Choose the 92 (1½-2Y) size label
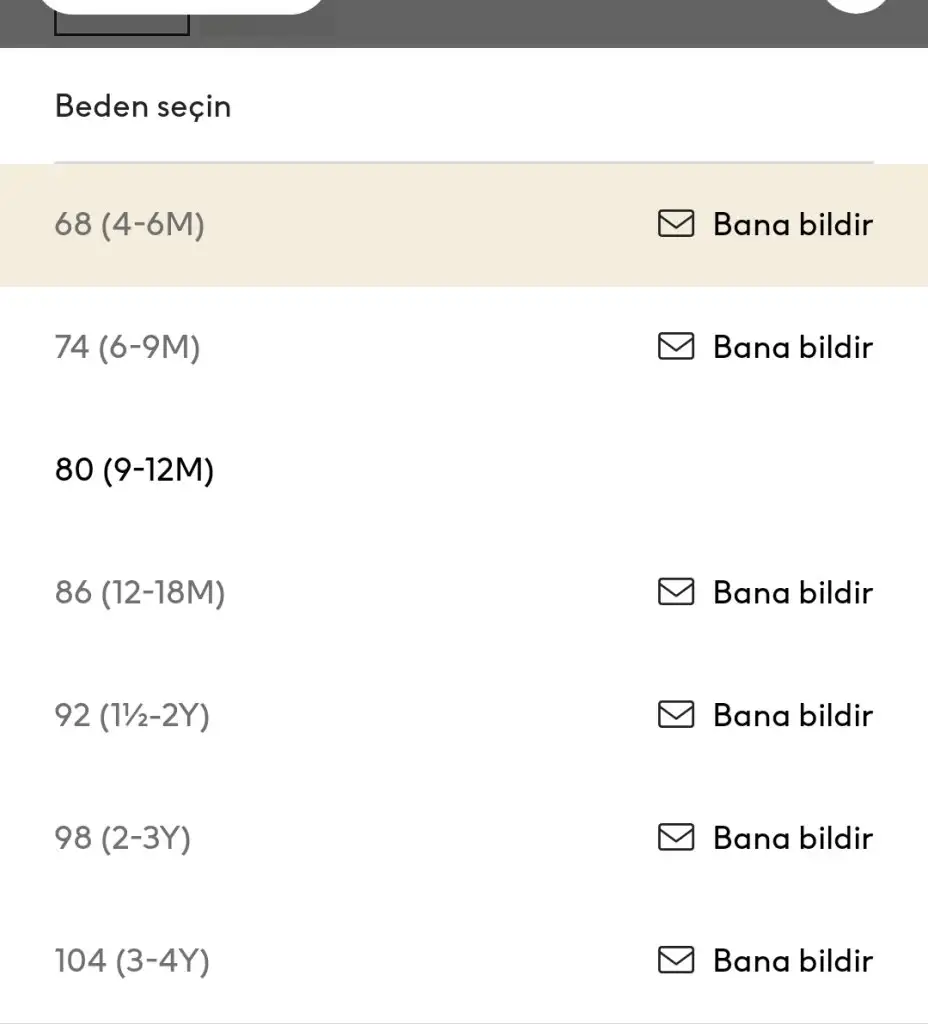Viewport: 928px width, 1024px height. pos(132,715)
